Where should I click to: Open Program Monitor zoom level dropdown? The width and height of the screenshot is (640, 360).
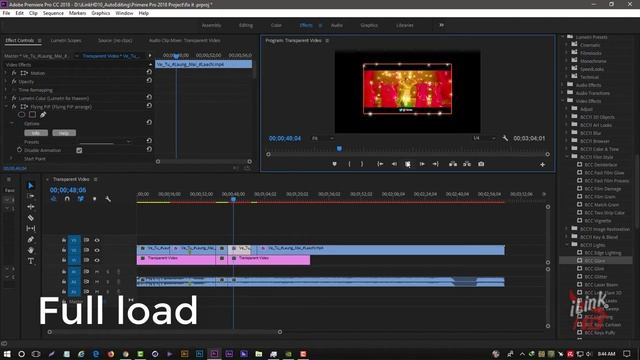click(323, 138)
